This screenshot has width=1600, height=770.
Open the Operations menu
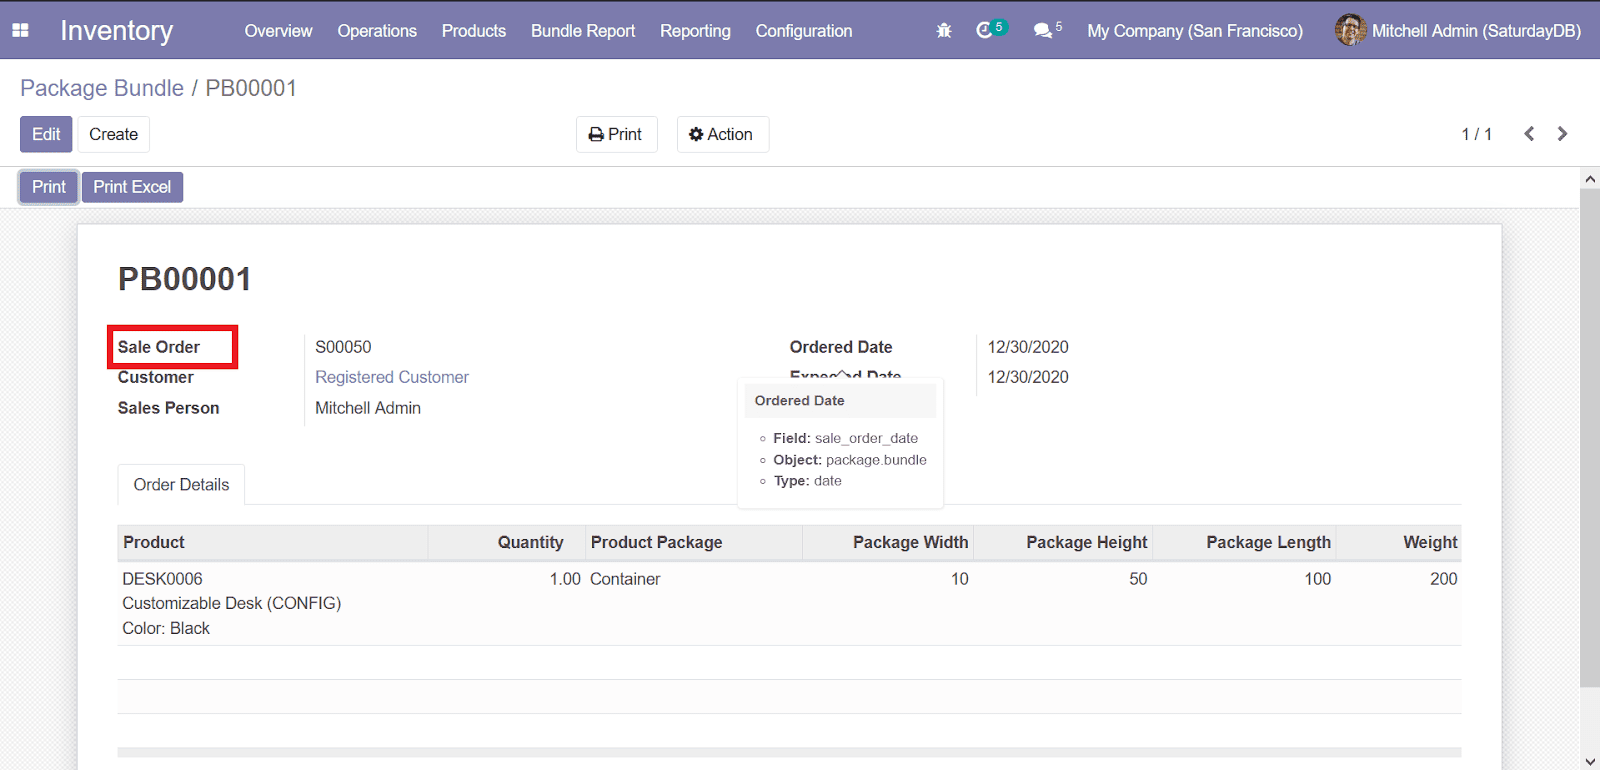377,31
